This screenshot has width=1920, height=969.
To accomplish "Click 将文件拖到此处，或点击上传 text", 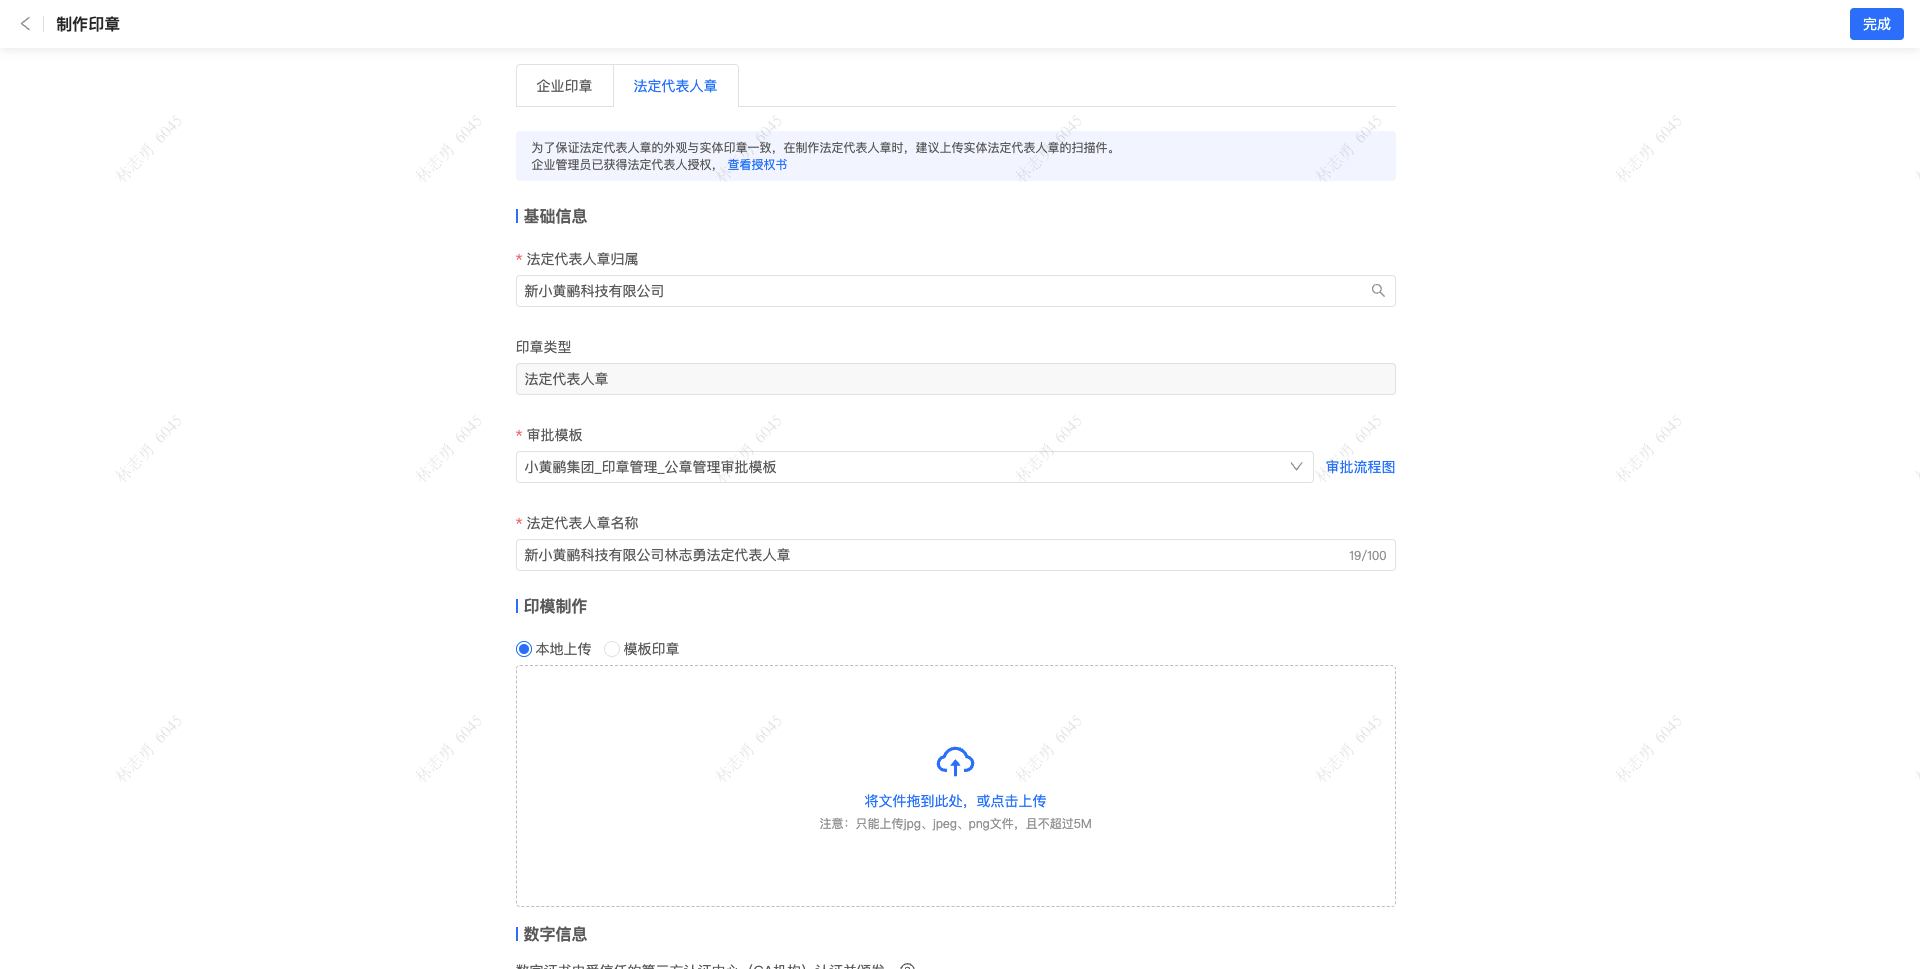I will (x=955, y=801).
